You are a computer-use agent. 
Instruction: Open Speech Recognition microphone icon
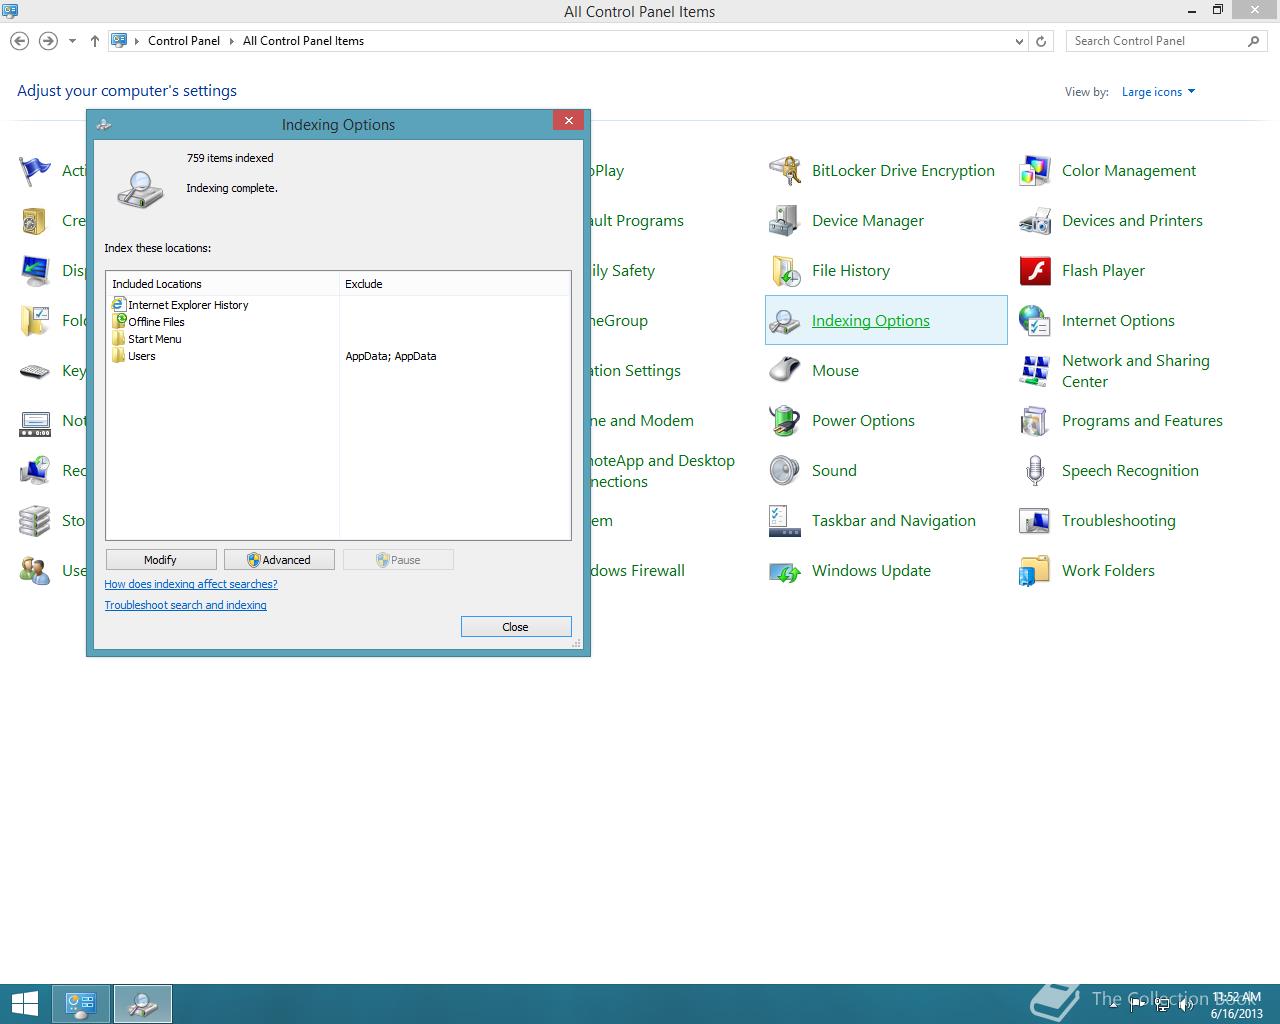coord(1035,471)
